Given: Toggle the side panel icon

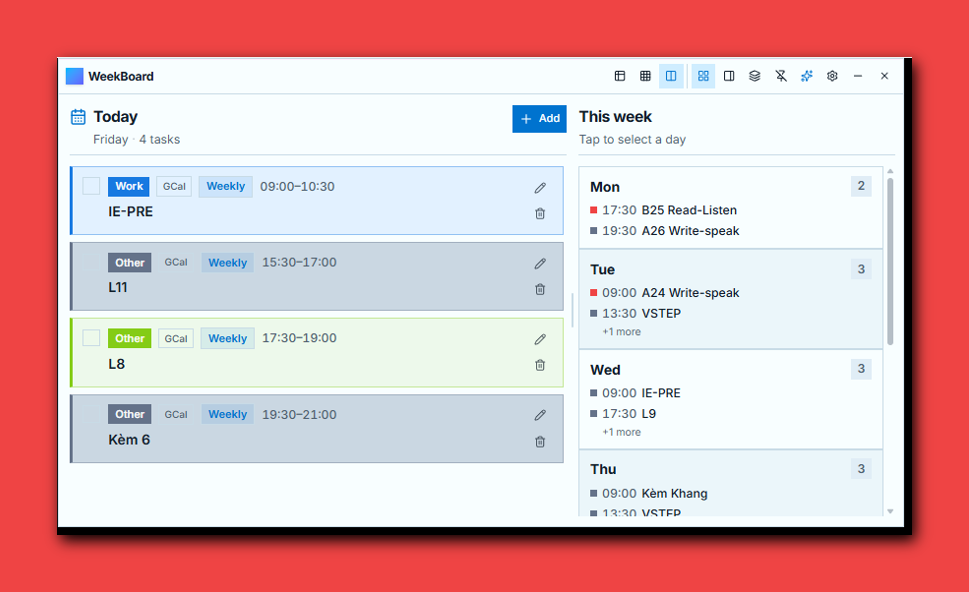Looking at the screenshot, I should point(729,76).
